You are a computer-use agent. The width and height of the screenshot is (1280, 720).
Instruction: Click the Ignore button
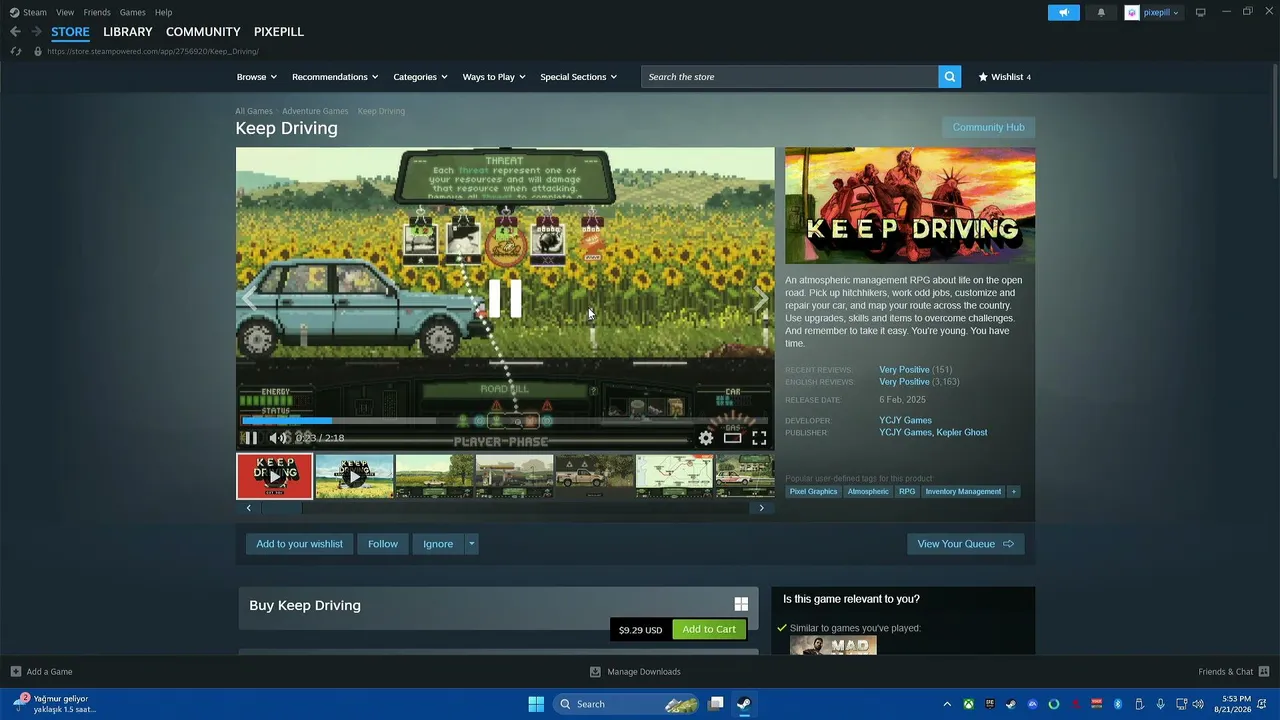[x=438, y=544]
